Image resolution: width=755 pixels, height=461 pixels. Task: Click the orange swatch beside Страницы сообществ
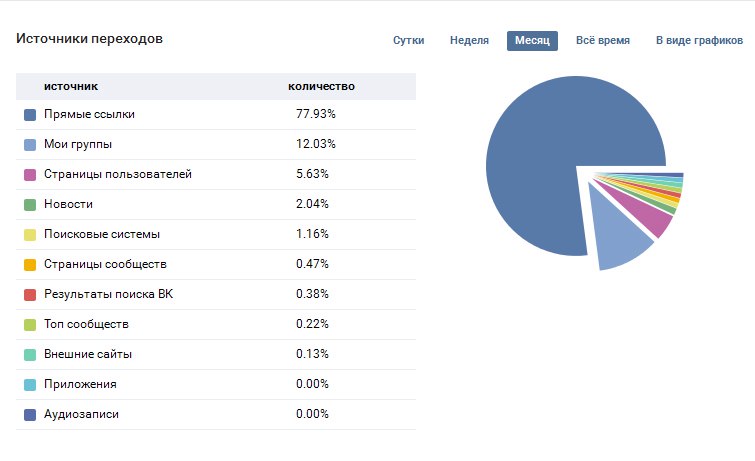coord(30,265)
